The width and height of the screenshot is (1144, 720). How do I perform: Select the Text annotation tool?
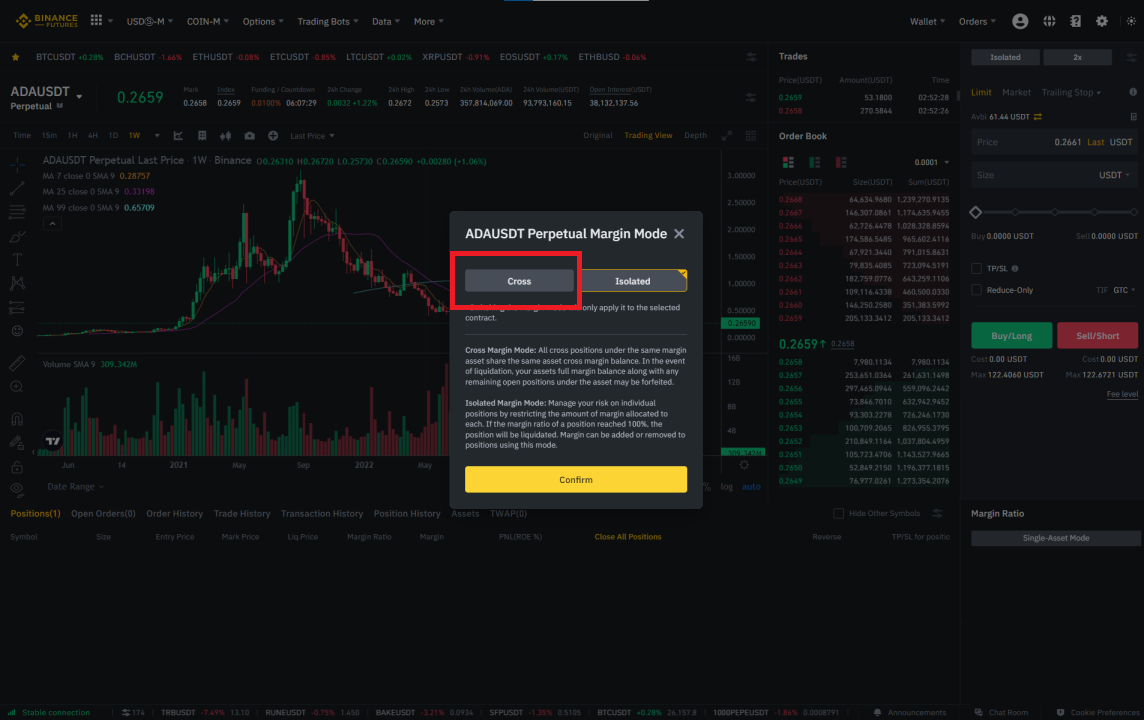17,260
